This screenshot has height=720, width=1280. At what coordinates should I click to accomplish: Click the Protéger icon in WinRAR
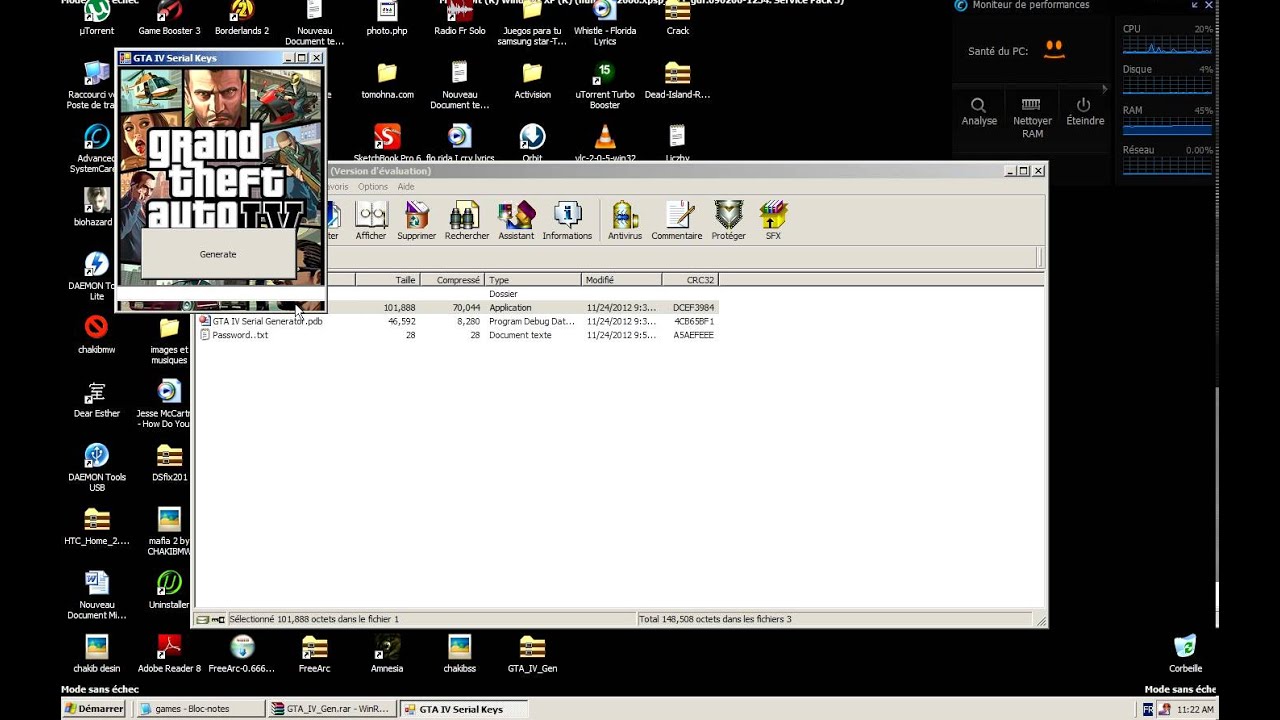pos(728,221)
